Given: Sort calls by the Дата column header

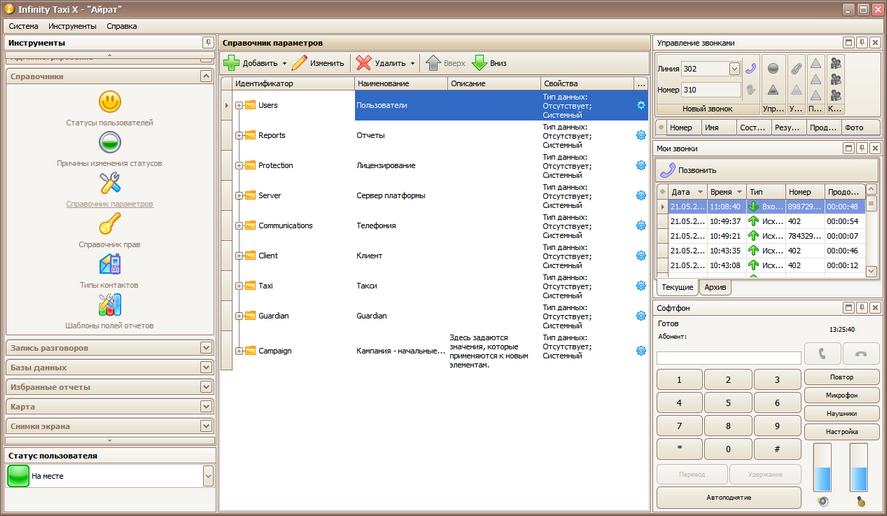Looking at the screenshot, I should pos(687,192).
